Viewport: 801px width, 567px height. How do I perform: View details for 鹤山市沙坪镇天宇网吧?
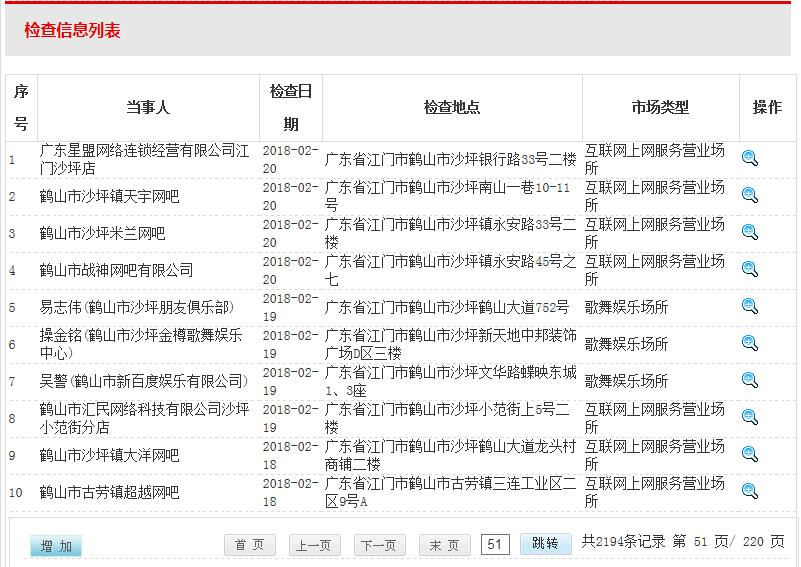[x=749, y=195]
